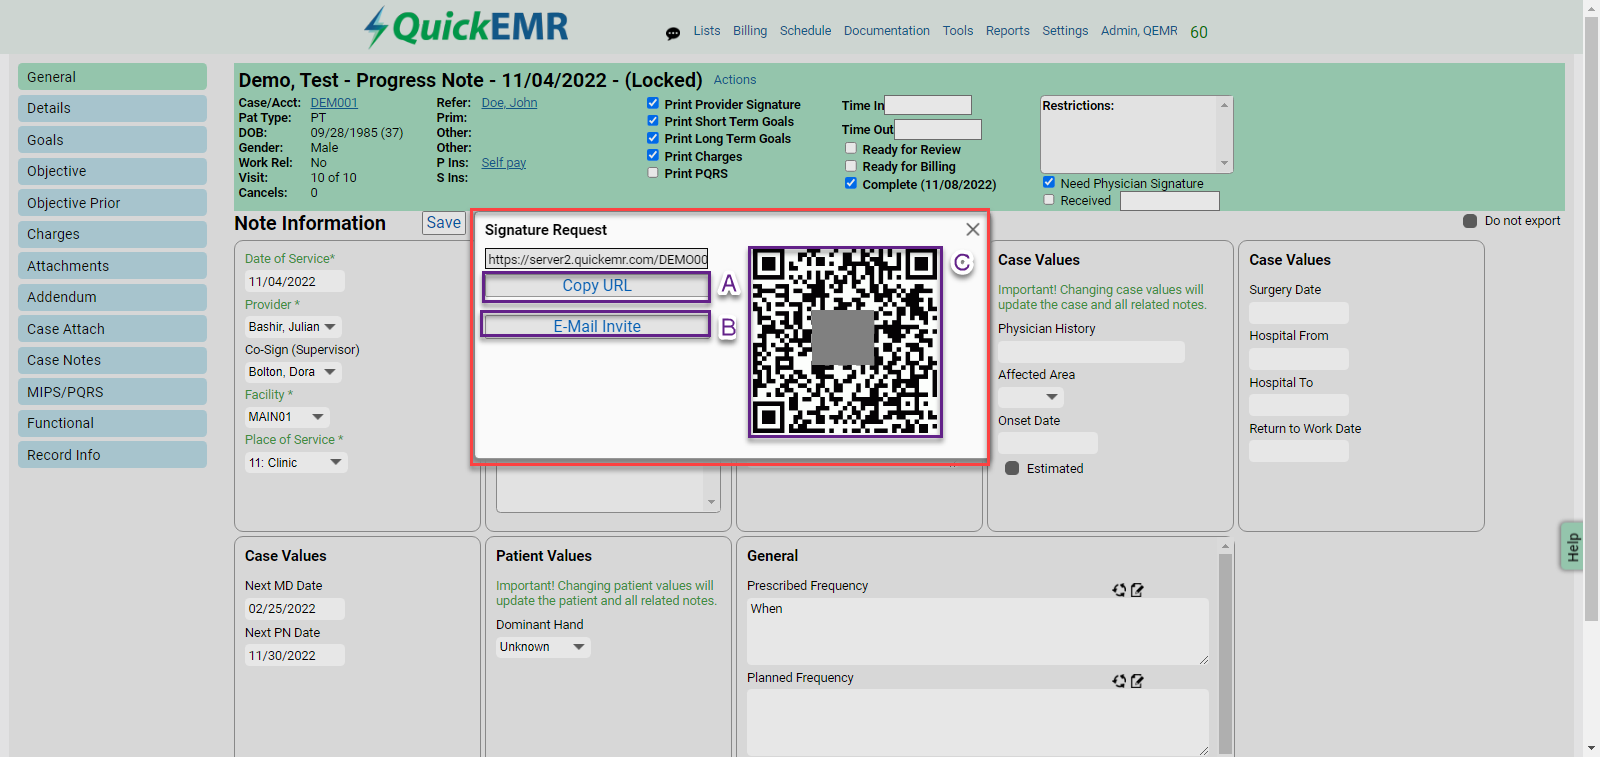
Task: Click the QuickEMR lightning logo
Action: (x=466, y=27)
